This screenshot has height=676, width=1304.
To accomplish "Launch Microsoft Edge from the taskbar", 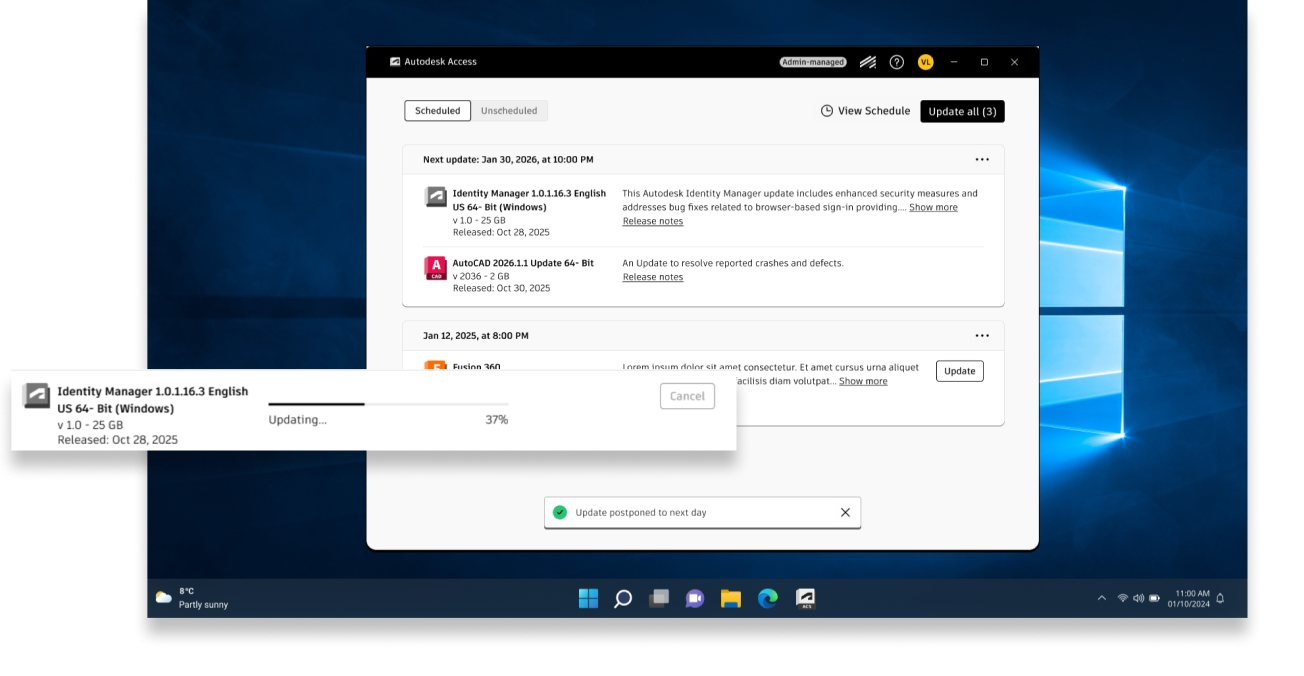I will 768,598.
